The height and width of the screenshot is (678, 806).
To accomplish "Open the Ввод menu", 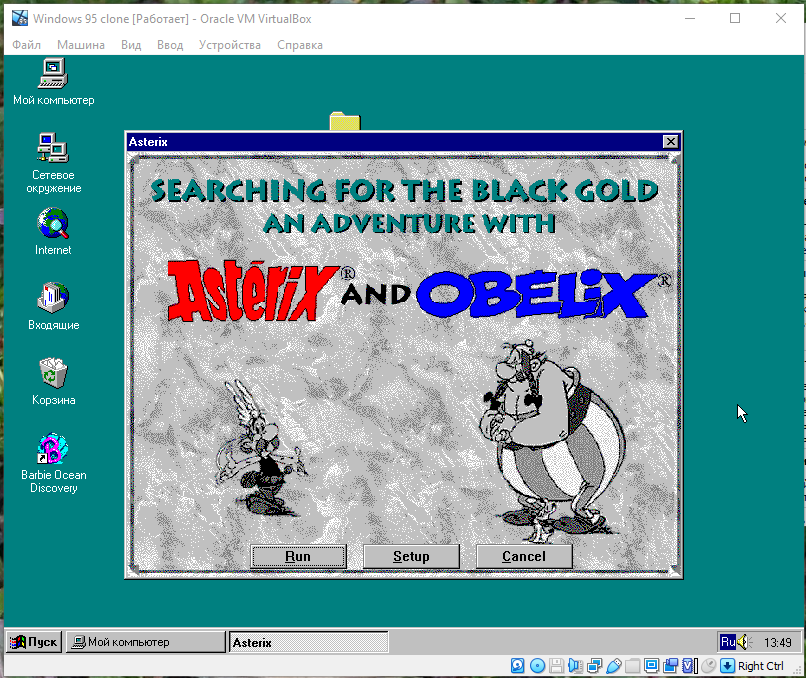I will pyautogui.click(x=170, y=45).
